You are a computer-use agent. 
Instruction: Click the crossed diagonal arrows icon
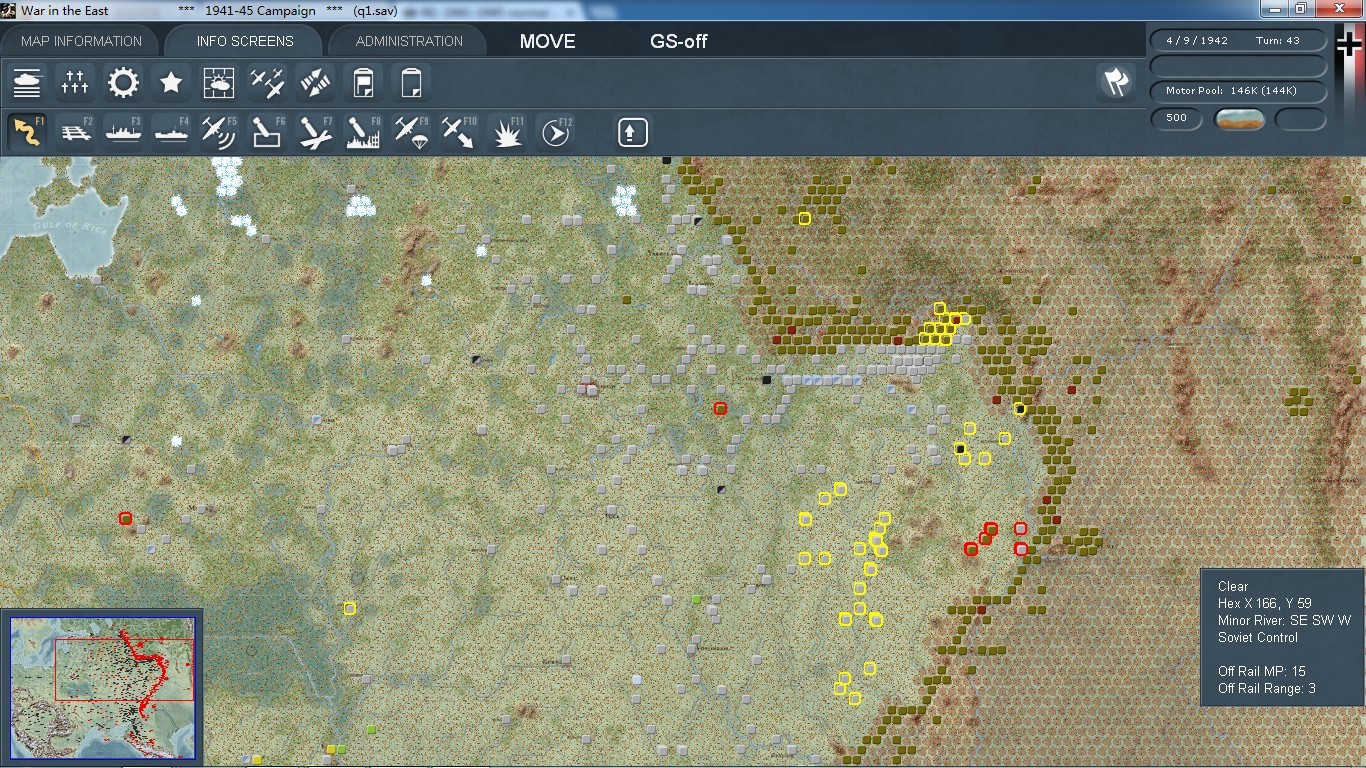point(315,83)
